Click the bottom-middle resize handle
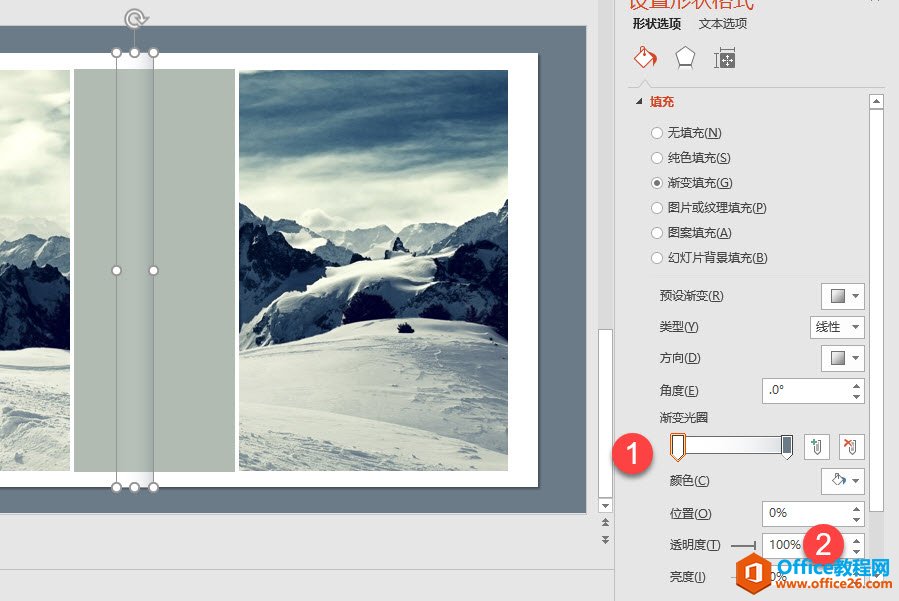899x601 pixels. pos(135,487)
